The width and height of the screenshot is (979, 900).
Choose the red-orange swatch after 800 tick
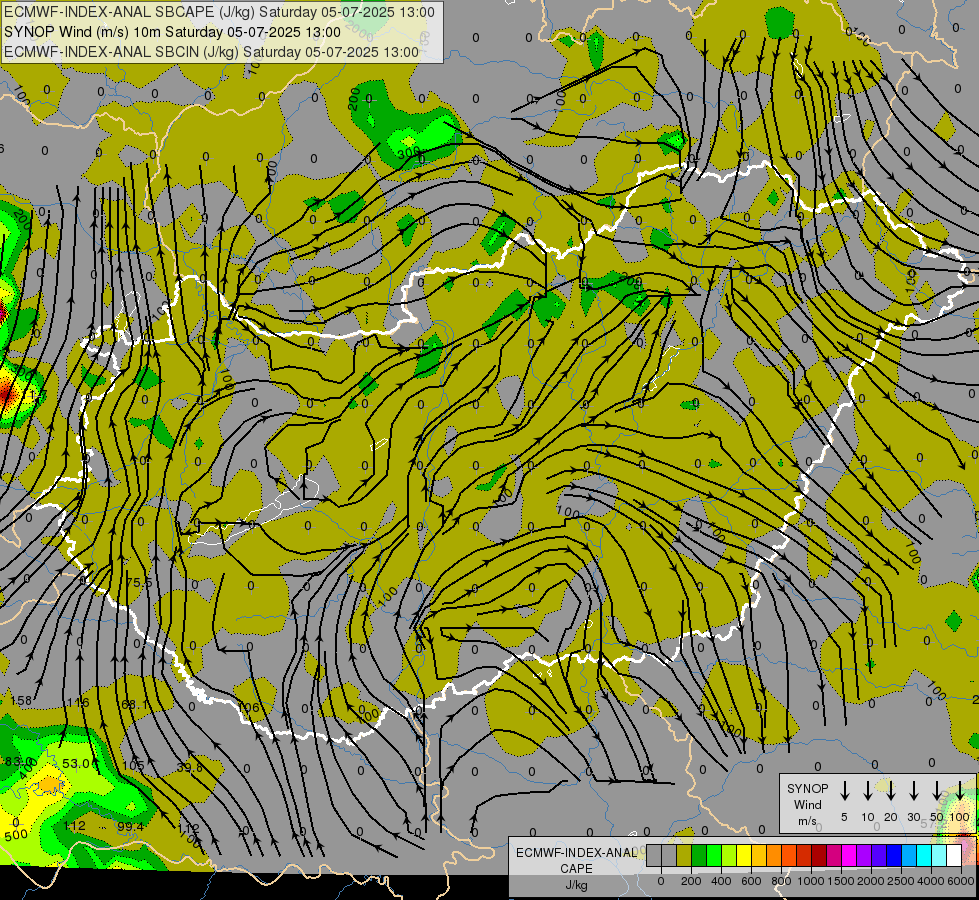[x=789, y=855]
